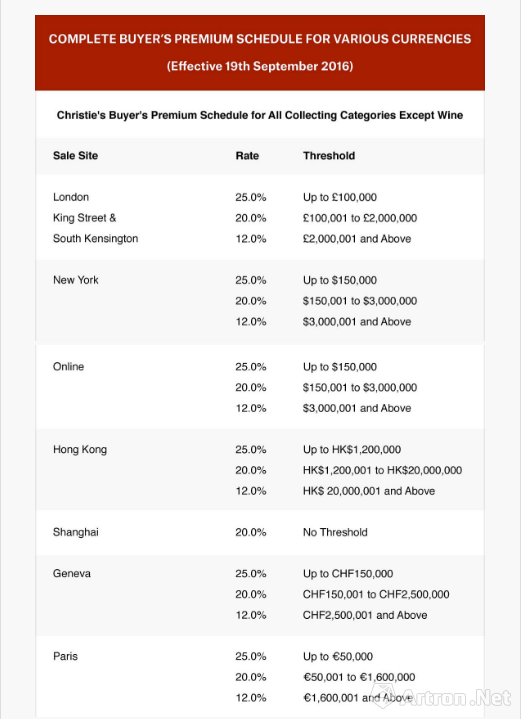Click 'CHF2,500,001 and Above' threshold
Viewport: 521px width, 719px height.
pyautogui.click(x=365, y=615)
